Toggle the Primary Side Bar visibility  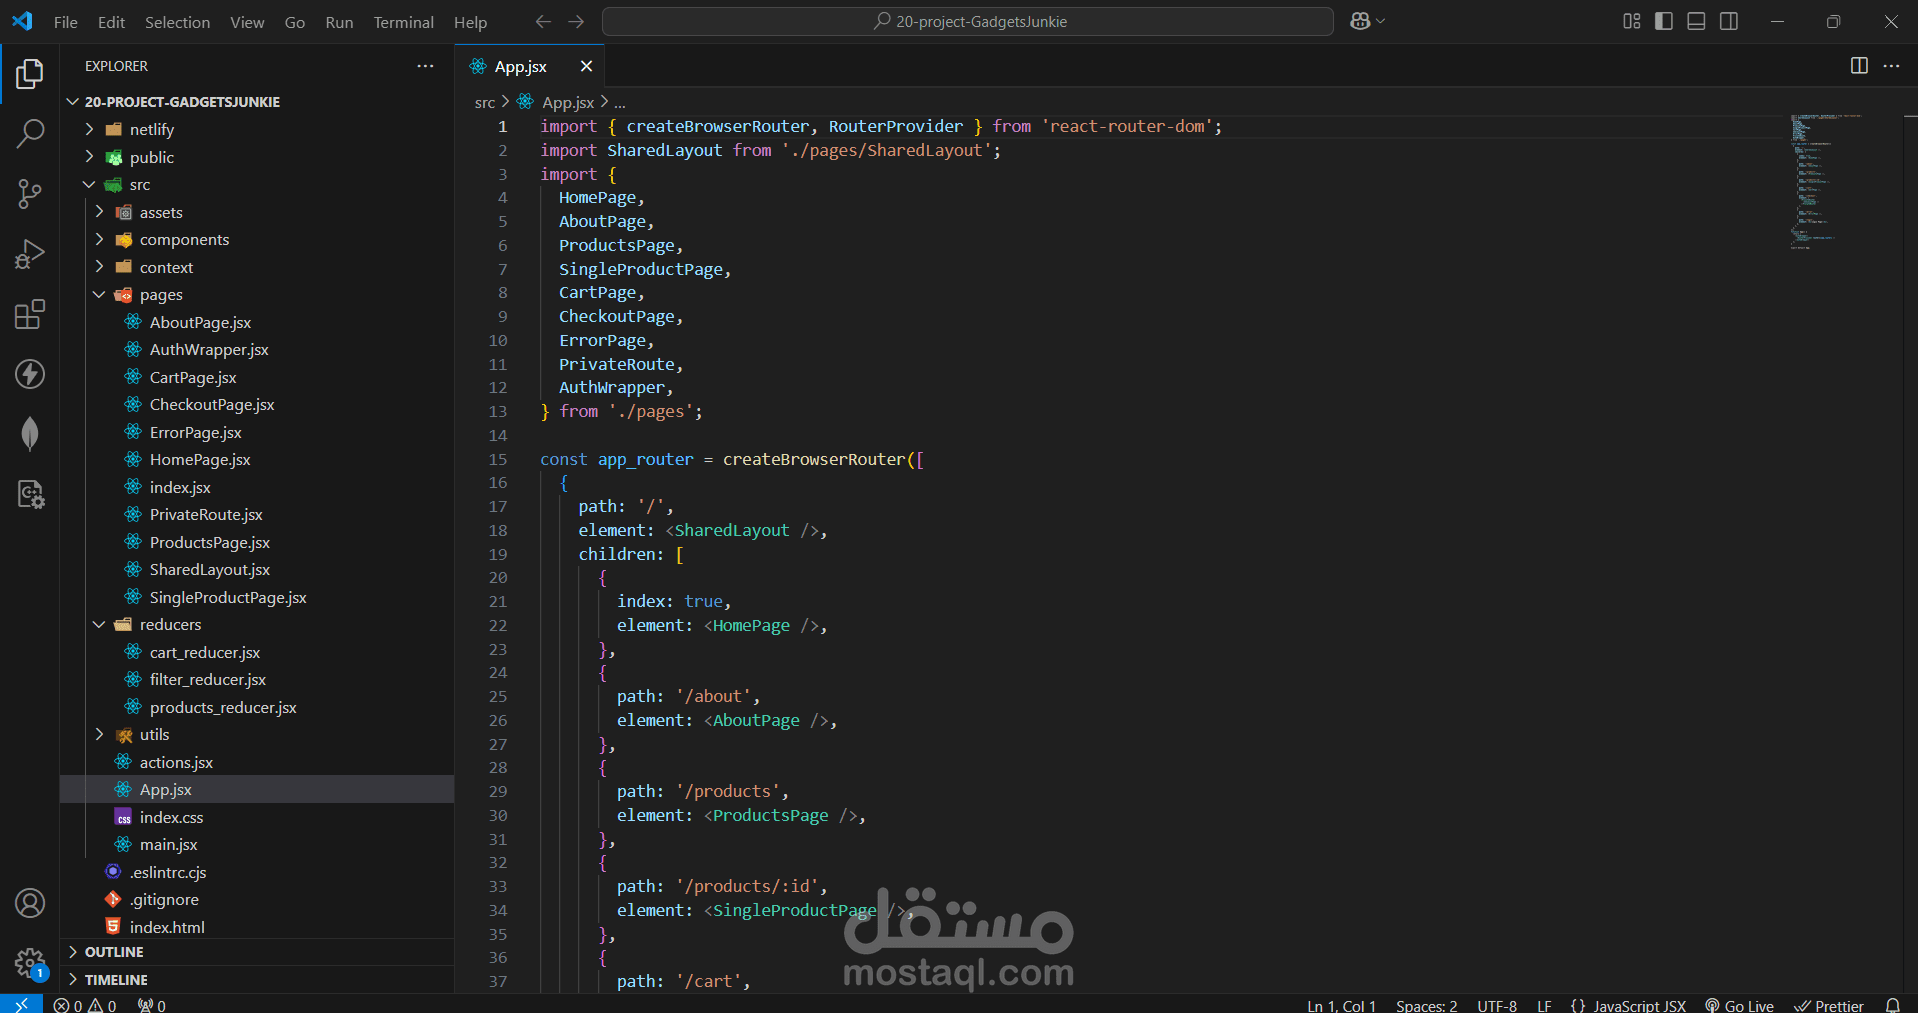1663,20
